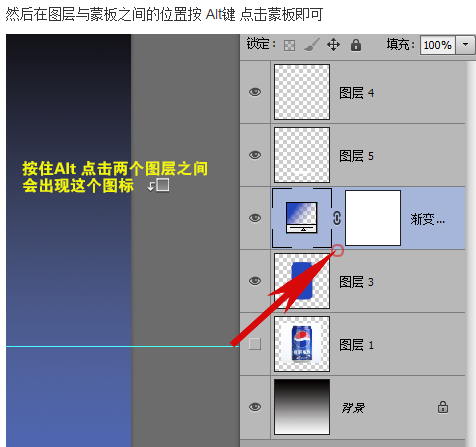Hide 图层 4 via eye icon

coord(255,92)
